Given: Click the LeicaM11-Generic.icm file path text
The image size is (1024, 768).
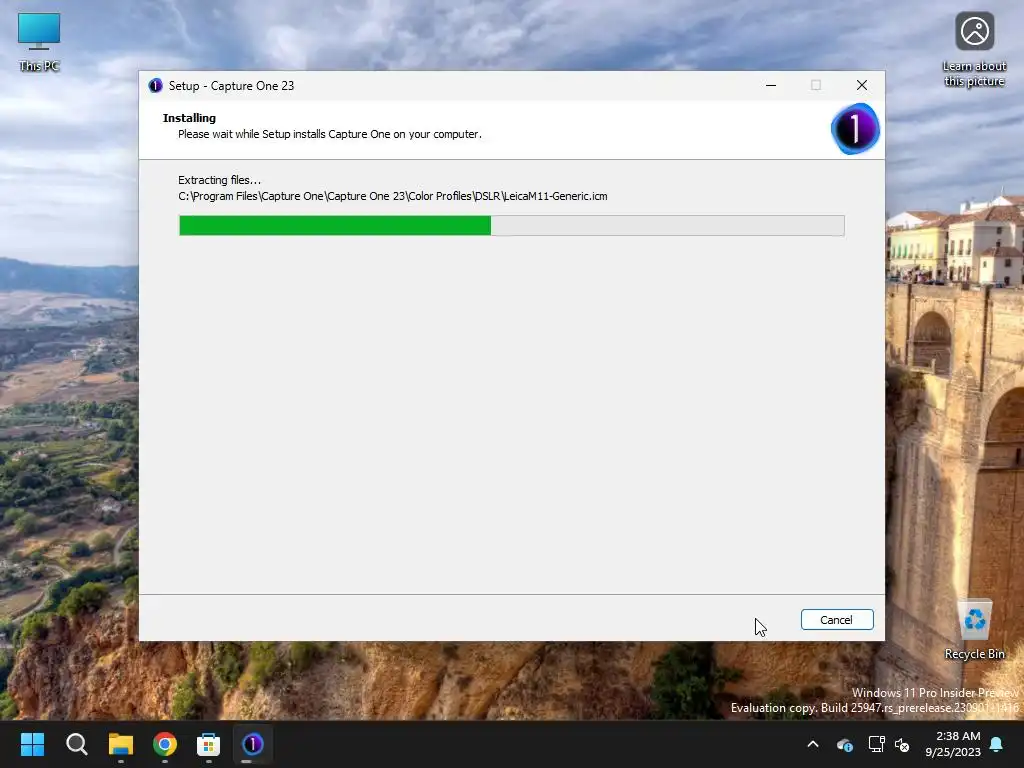Looking at the screenshot, I should click(392, 196).
